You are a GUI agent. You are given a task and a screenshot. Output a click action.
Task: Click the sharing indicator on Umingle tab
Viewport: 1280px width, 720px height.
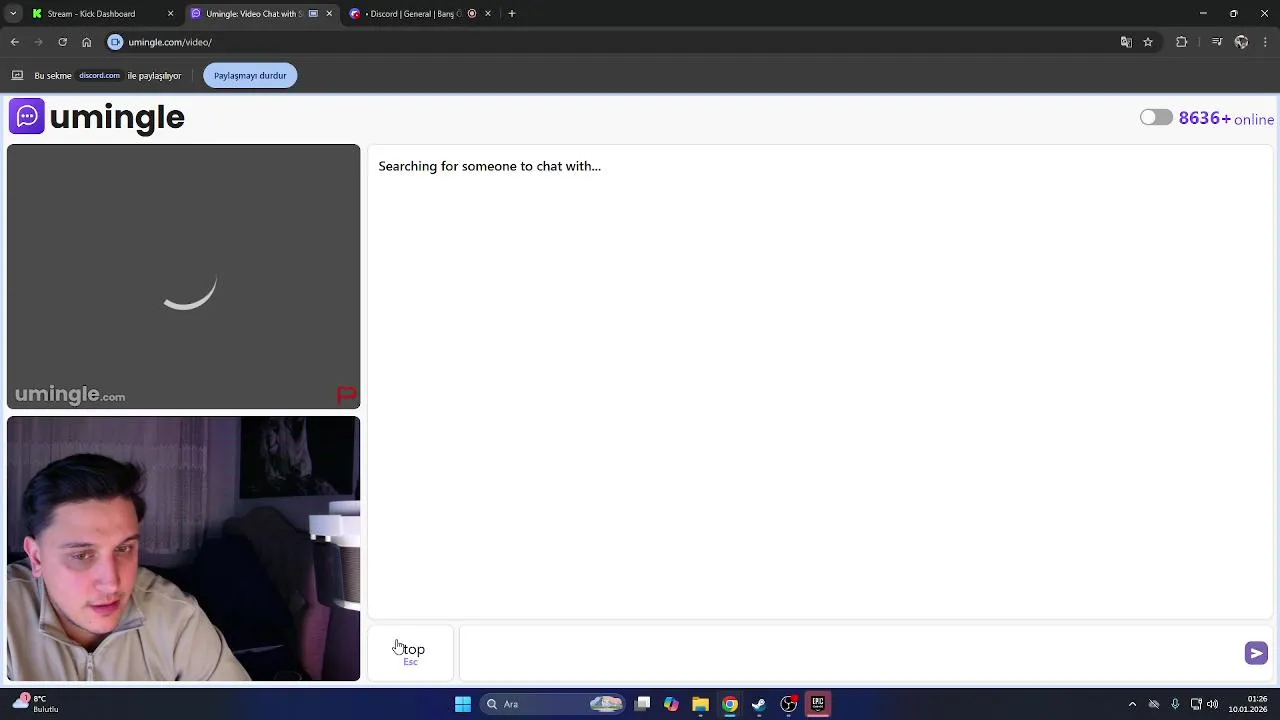coord(313,14)
